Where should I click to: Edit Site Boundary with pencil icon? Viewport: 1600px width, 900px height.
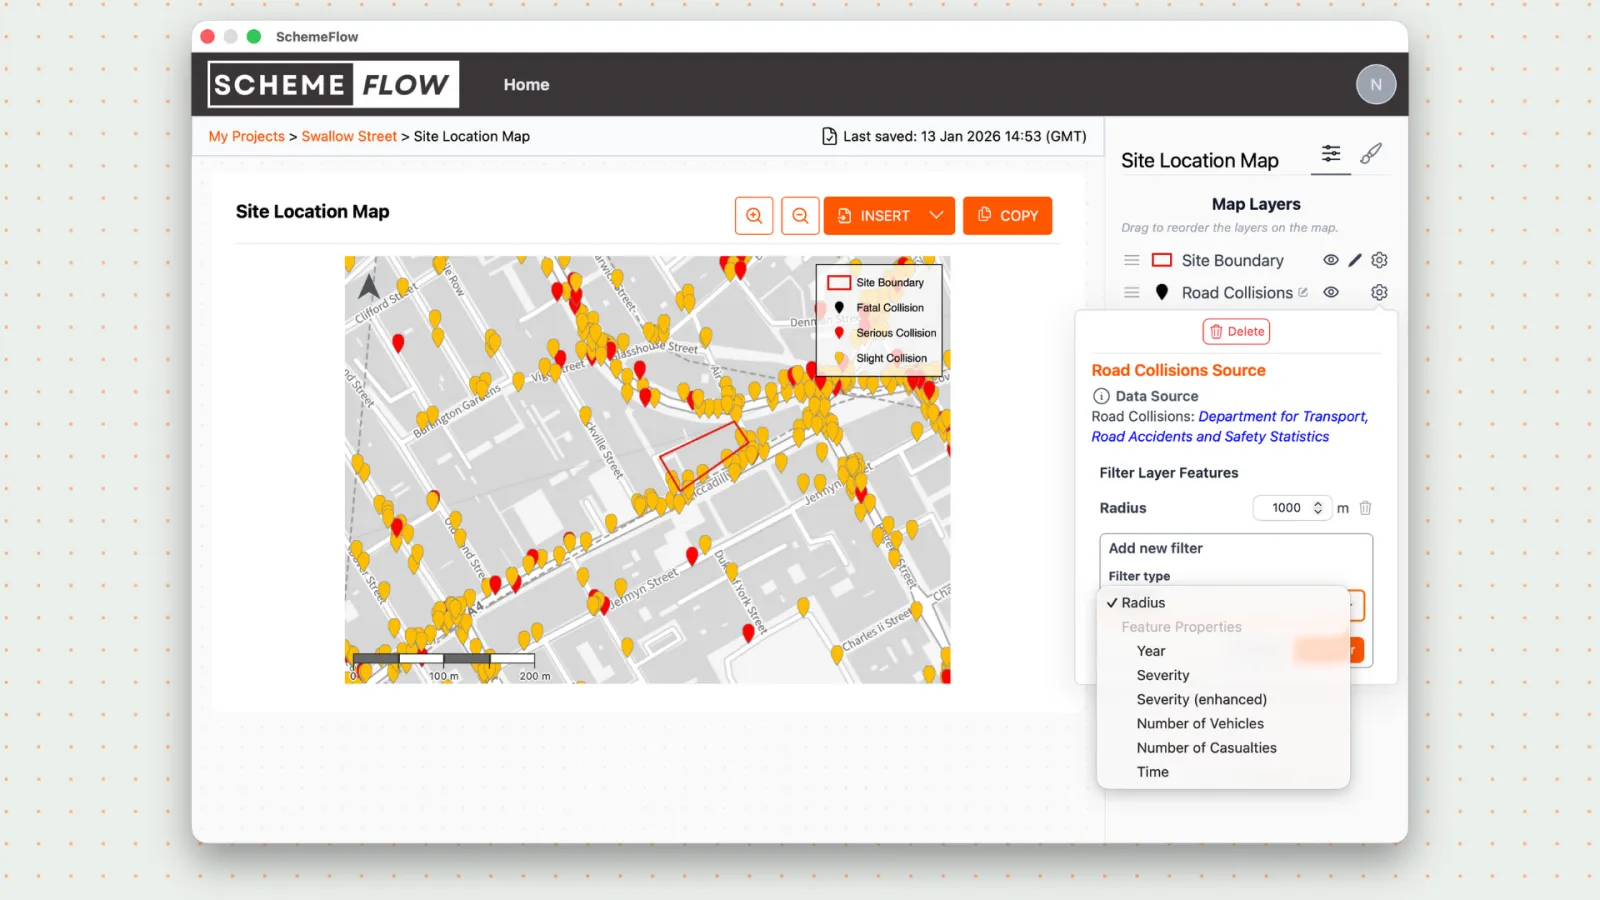pos(1355,260)
